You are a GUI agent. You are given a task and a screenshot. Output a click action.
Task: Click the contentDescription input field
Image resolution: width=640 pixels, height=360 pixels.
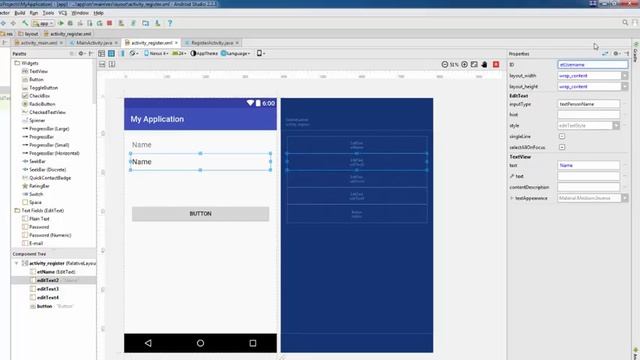(x=589, y=187)
